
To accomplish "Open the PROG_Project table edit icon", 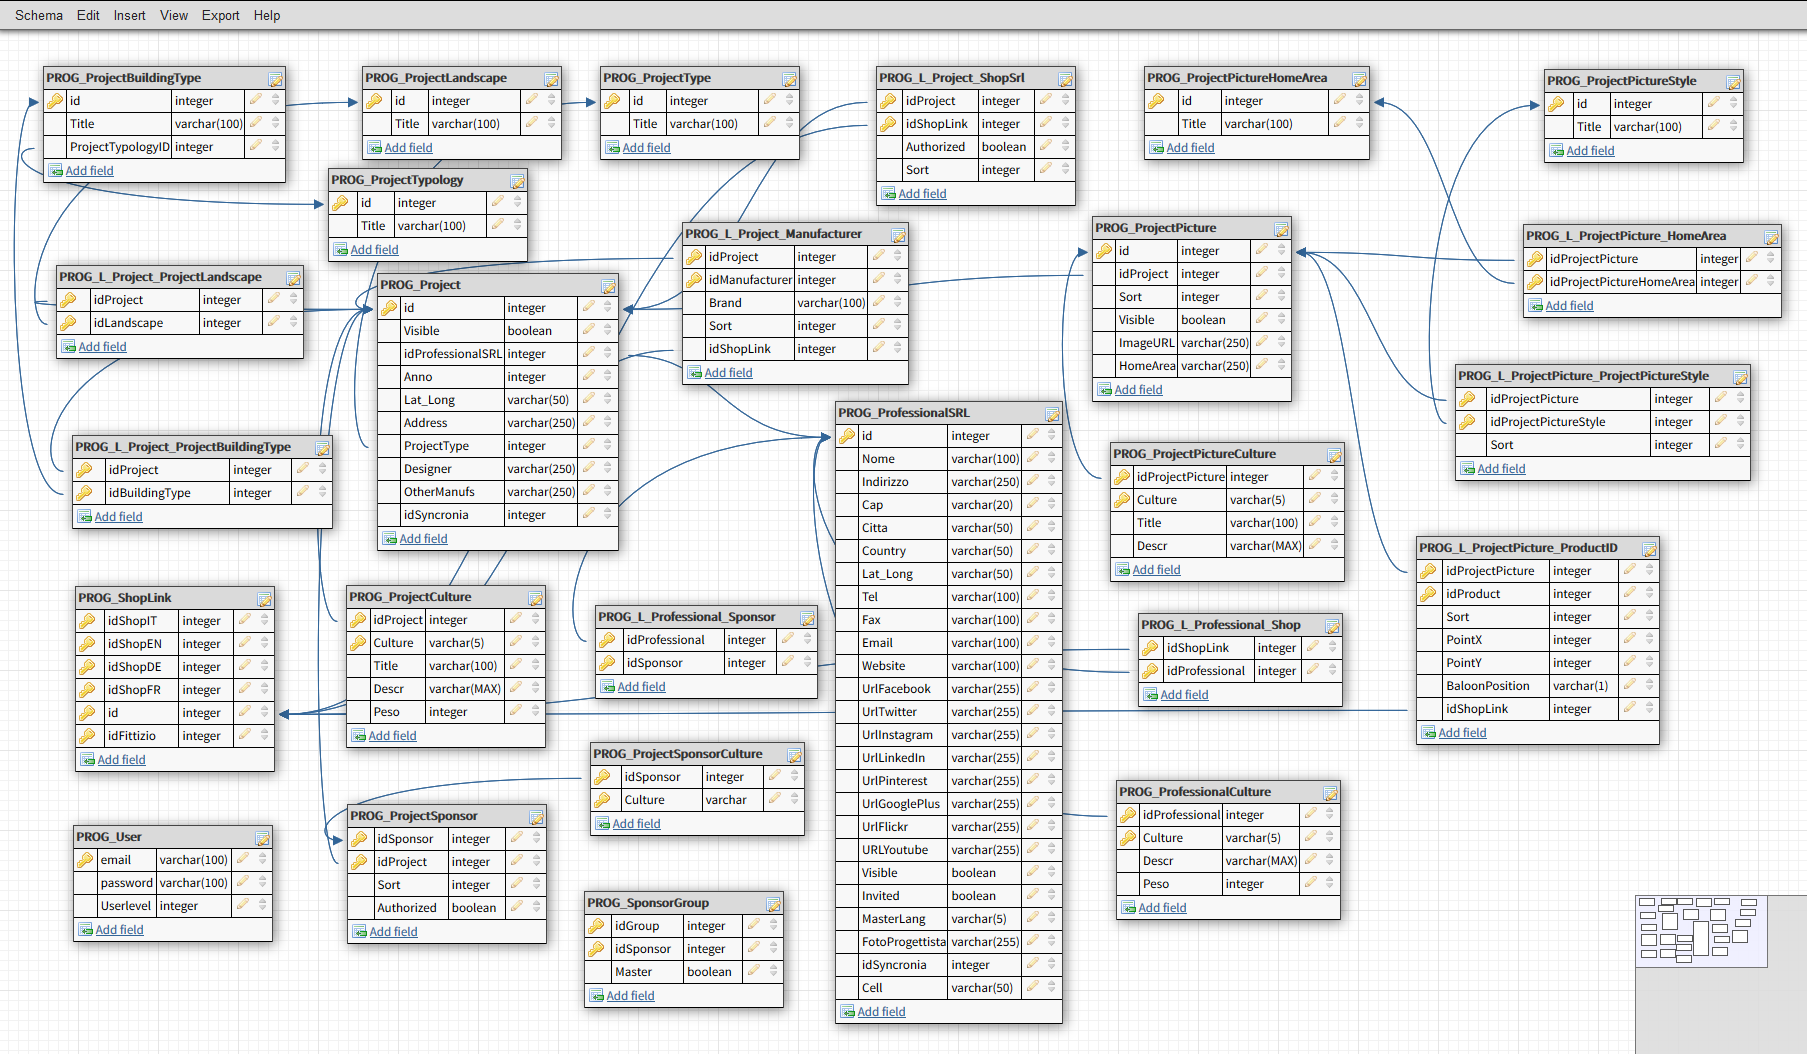I will pyautogui.click(x=608, y=286).
